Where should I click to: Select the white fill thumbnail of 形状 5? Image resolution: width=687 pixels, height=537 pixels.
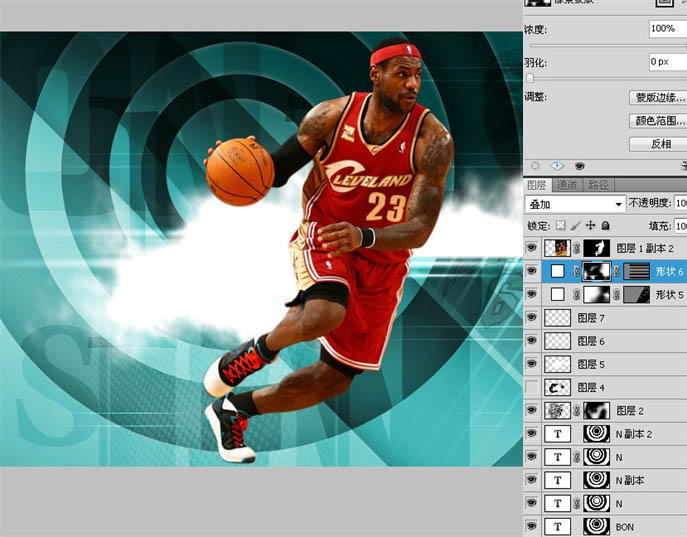pos(557,294)
